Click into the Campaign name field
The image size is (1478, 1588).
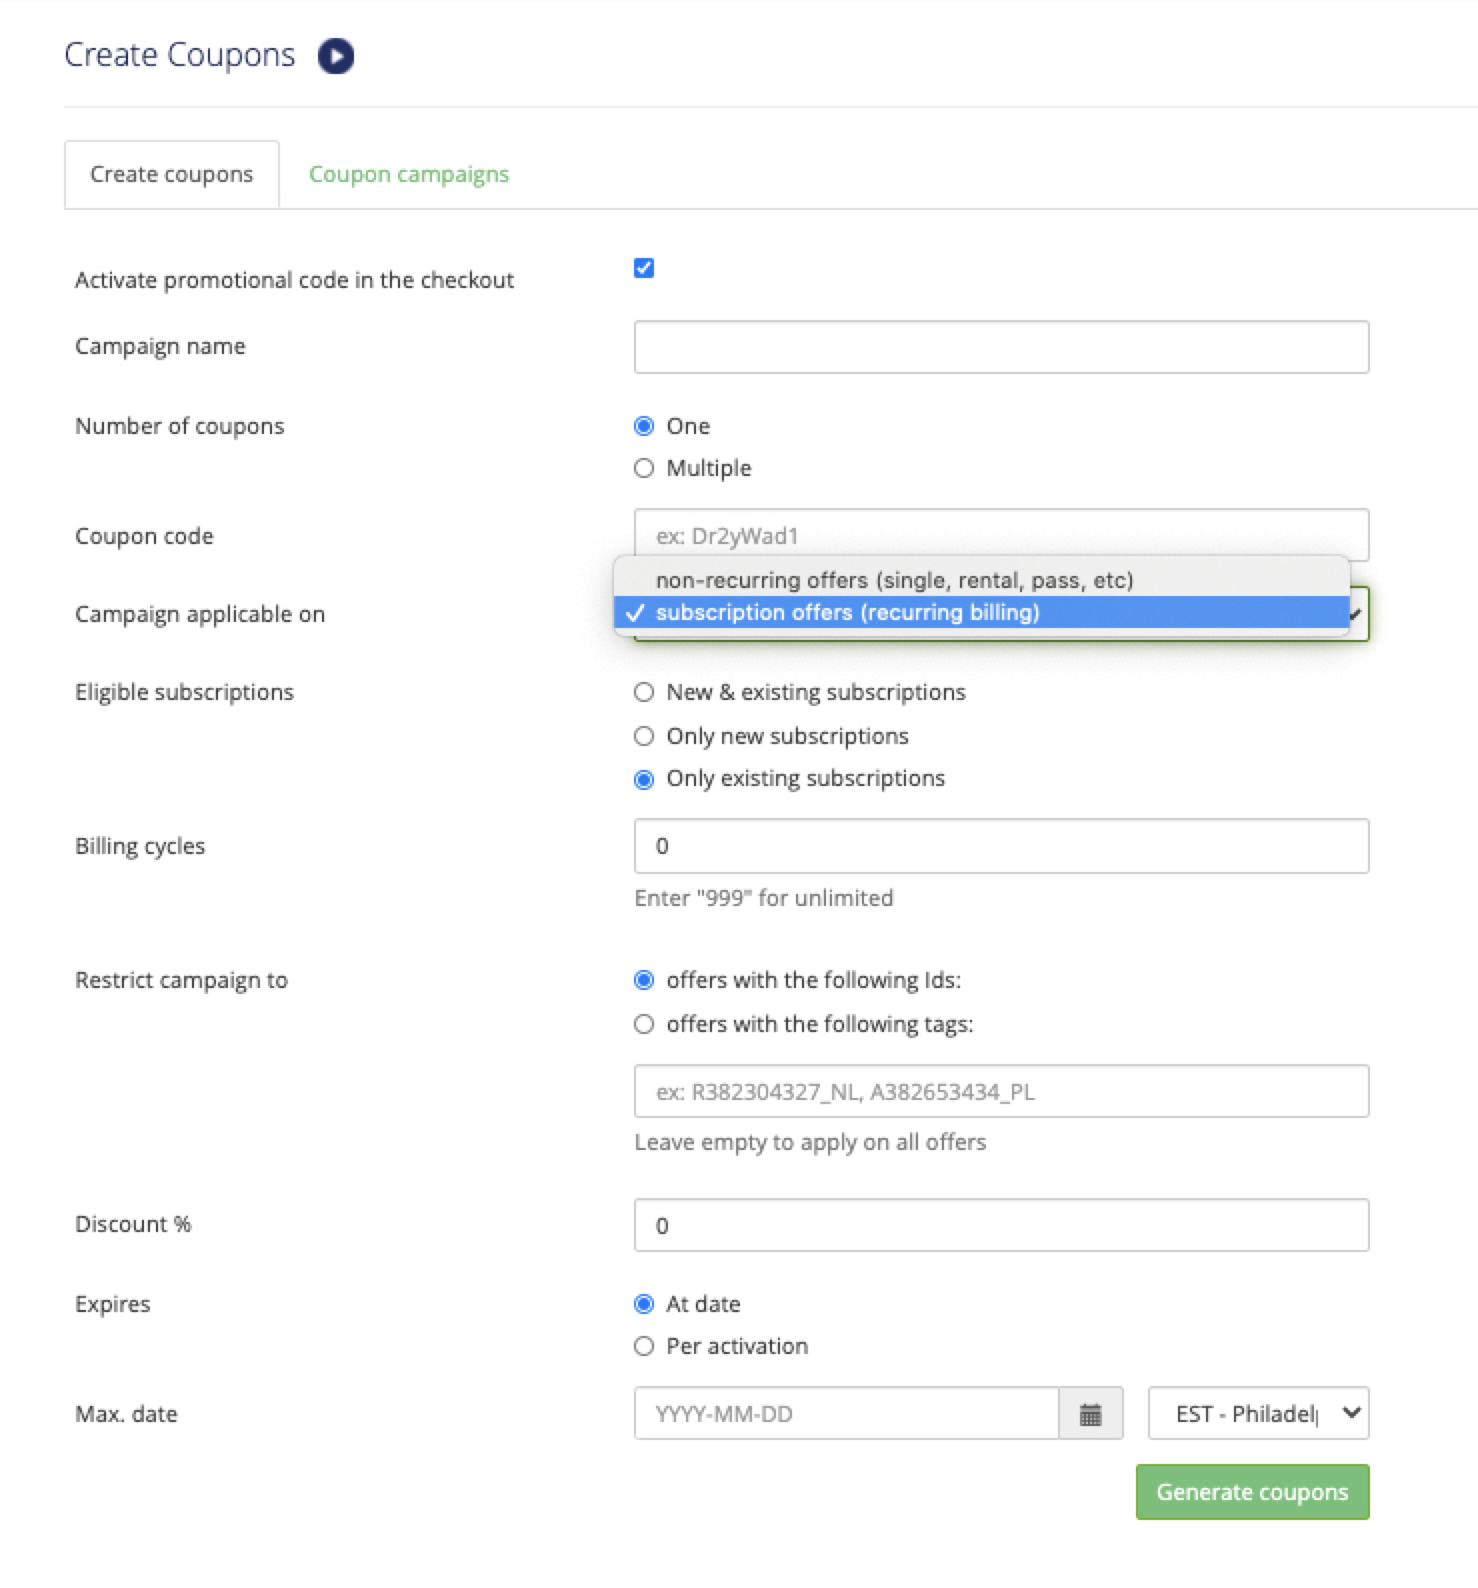[x=1001, y=347]
